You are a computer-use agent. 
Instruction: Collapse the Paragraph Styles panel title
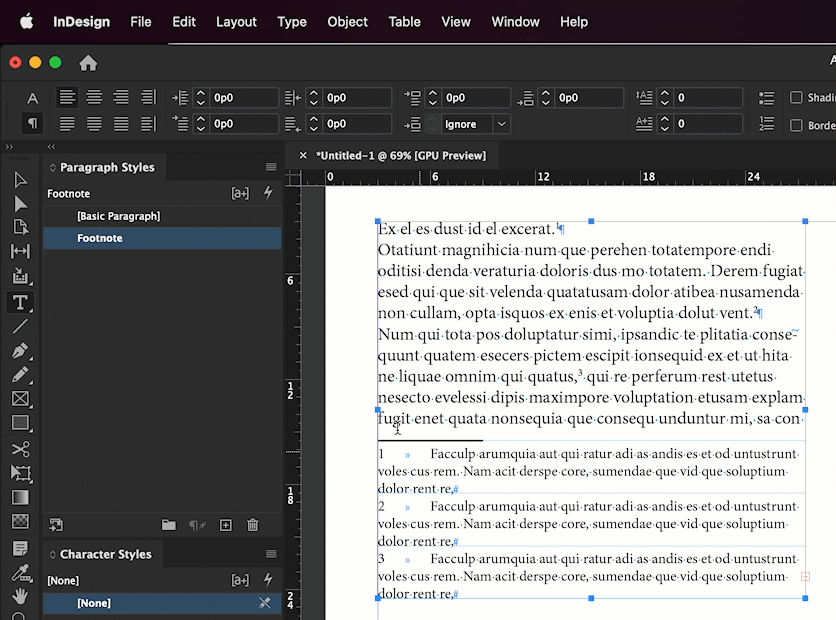click(53, 167)
